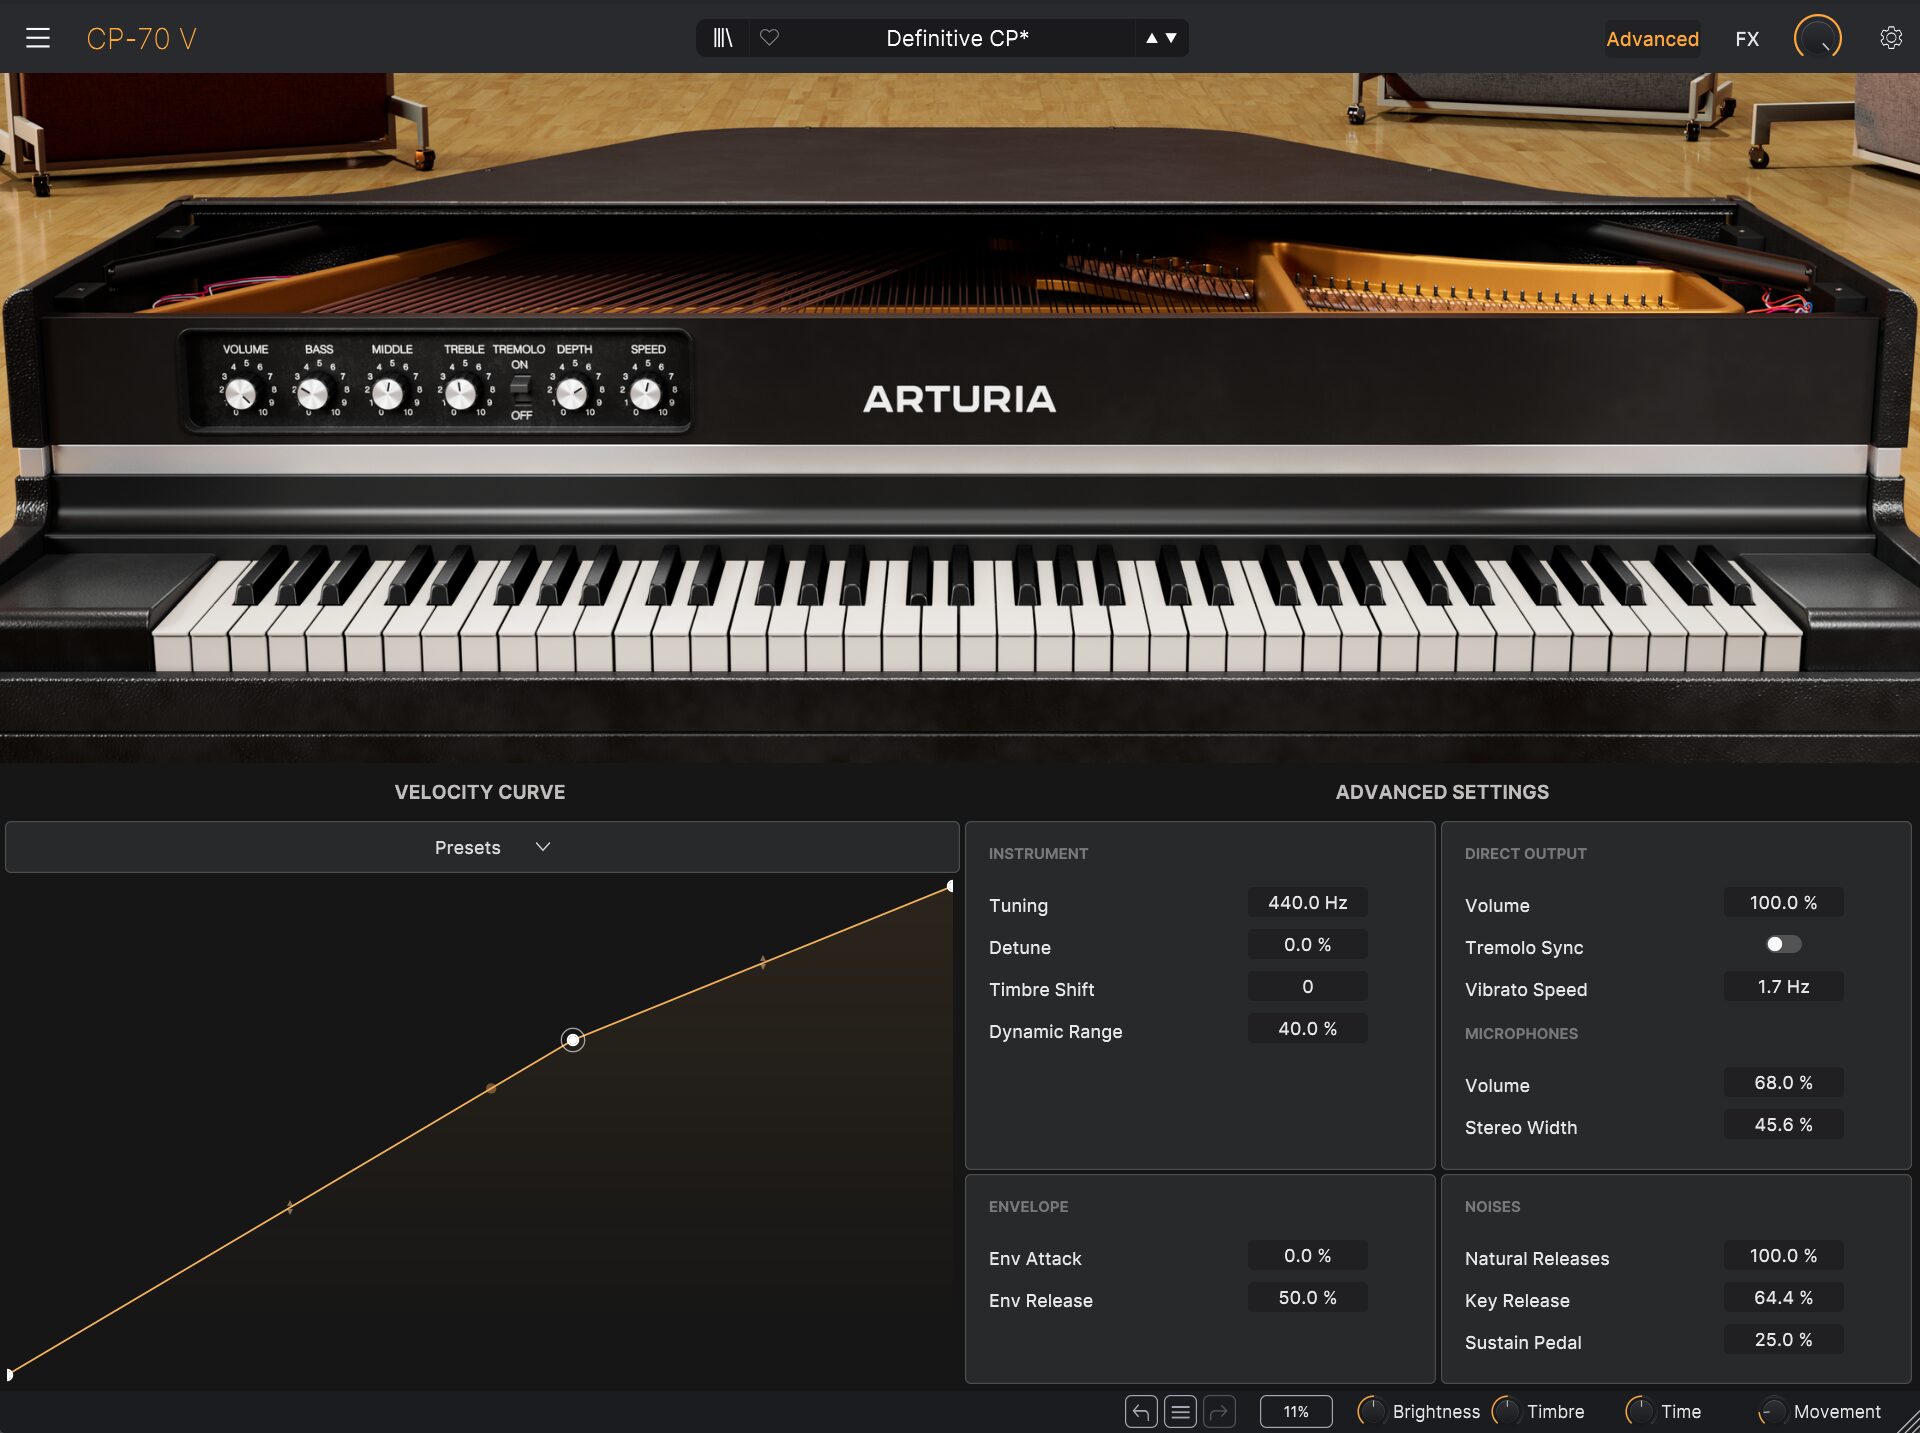Image resolution: width=1920 pixels, height=1433 pixels.
Task: Click the Natural Releases 100.0 % field
Action: pos(1783,1255)
